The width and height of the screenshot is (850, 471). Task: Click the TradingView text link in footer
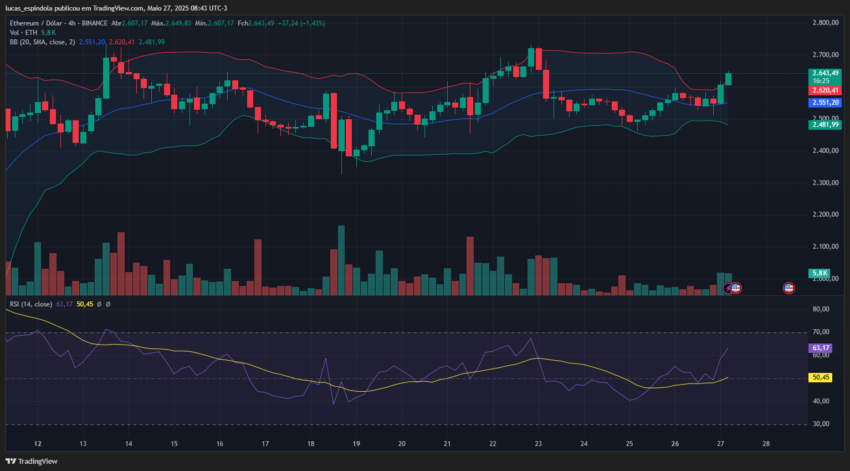(x=37, y=461)
